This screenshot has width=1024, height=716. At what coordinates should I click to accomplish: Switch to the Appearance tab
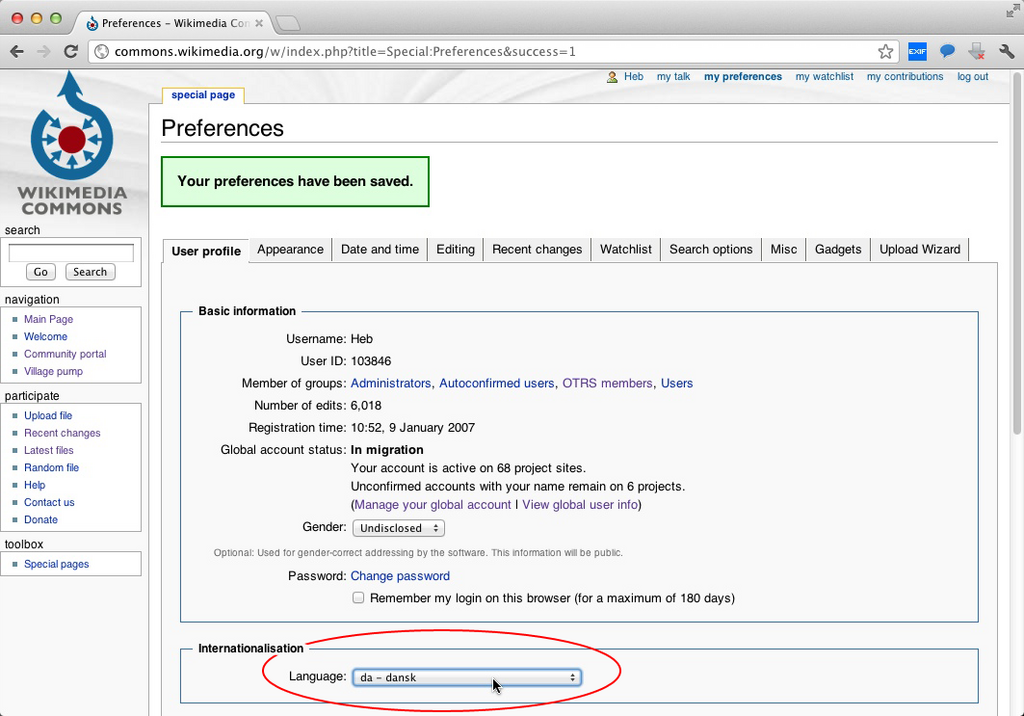pos(290,250)
